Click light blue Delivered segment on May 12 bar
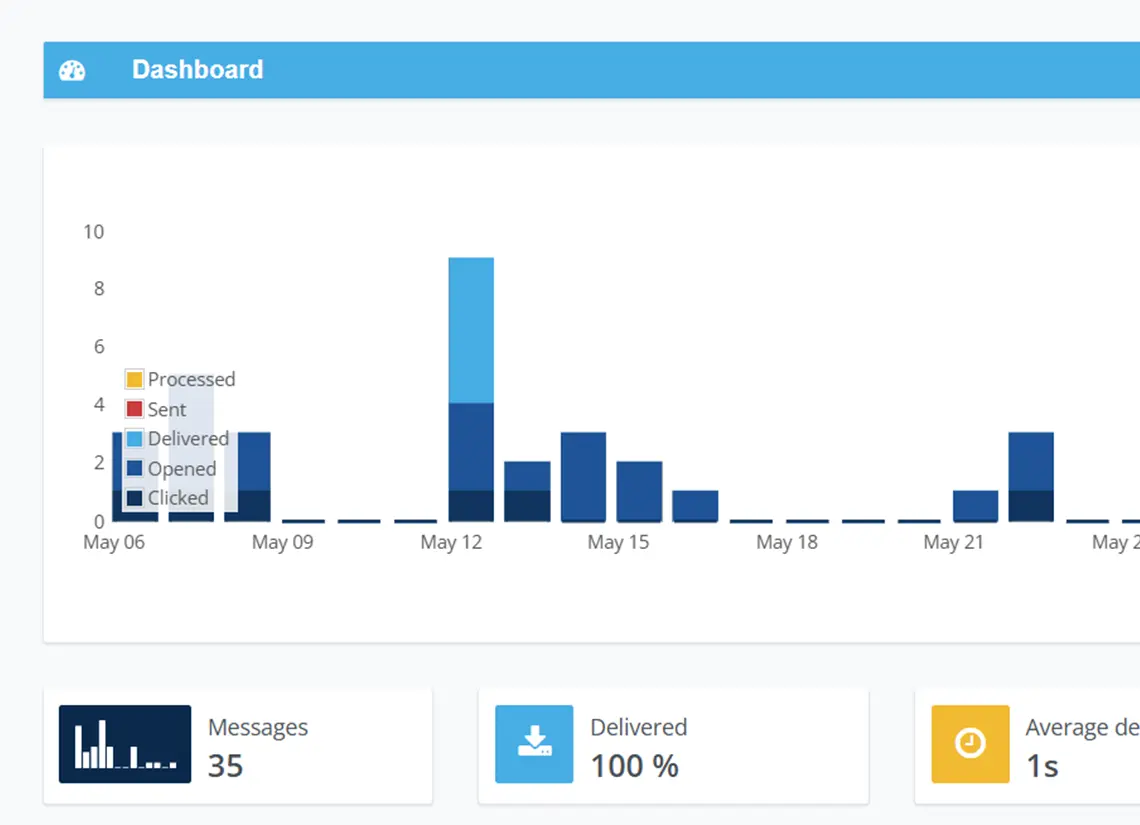Viewport: 1140px width, 825px height. (471, 330)
